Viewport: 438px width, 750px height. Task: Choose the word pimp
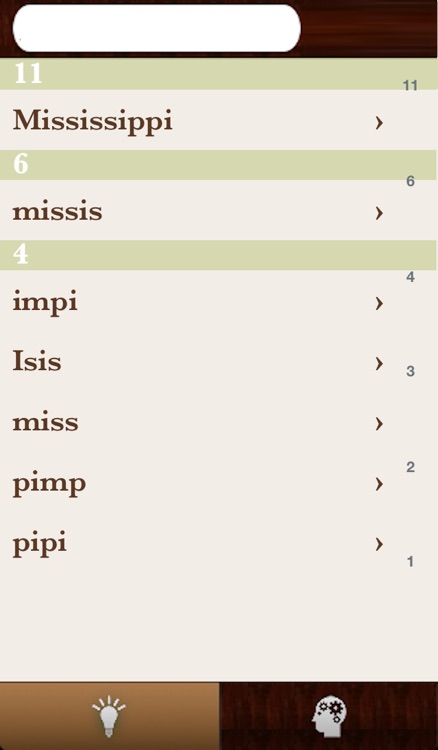tap(49, 485)
